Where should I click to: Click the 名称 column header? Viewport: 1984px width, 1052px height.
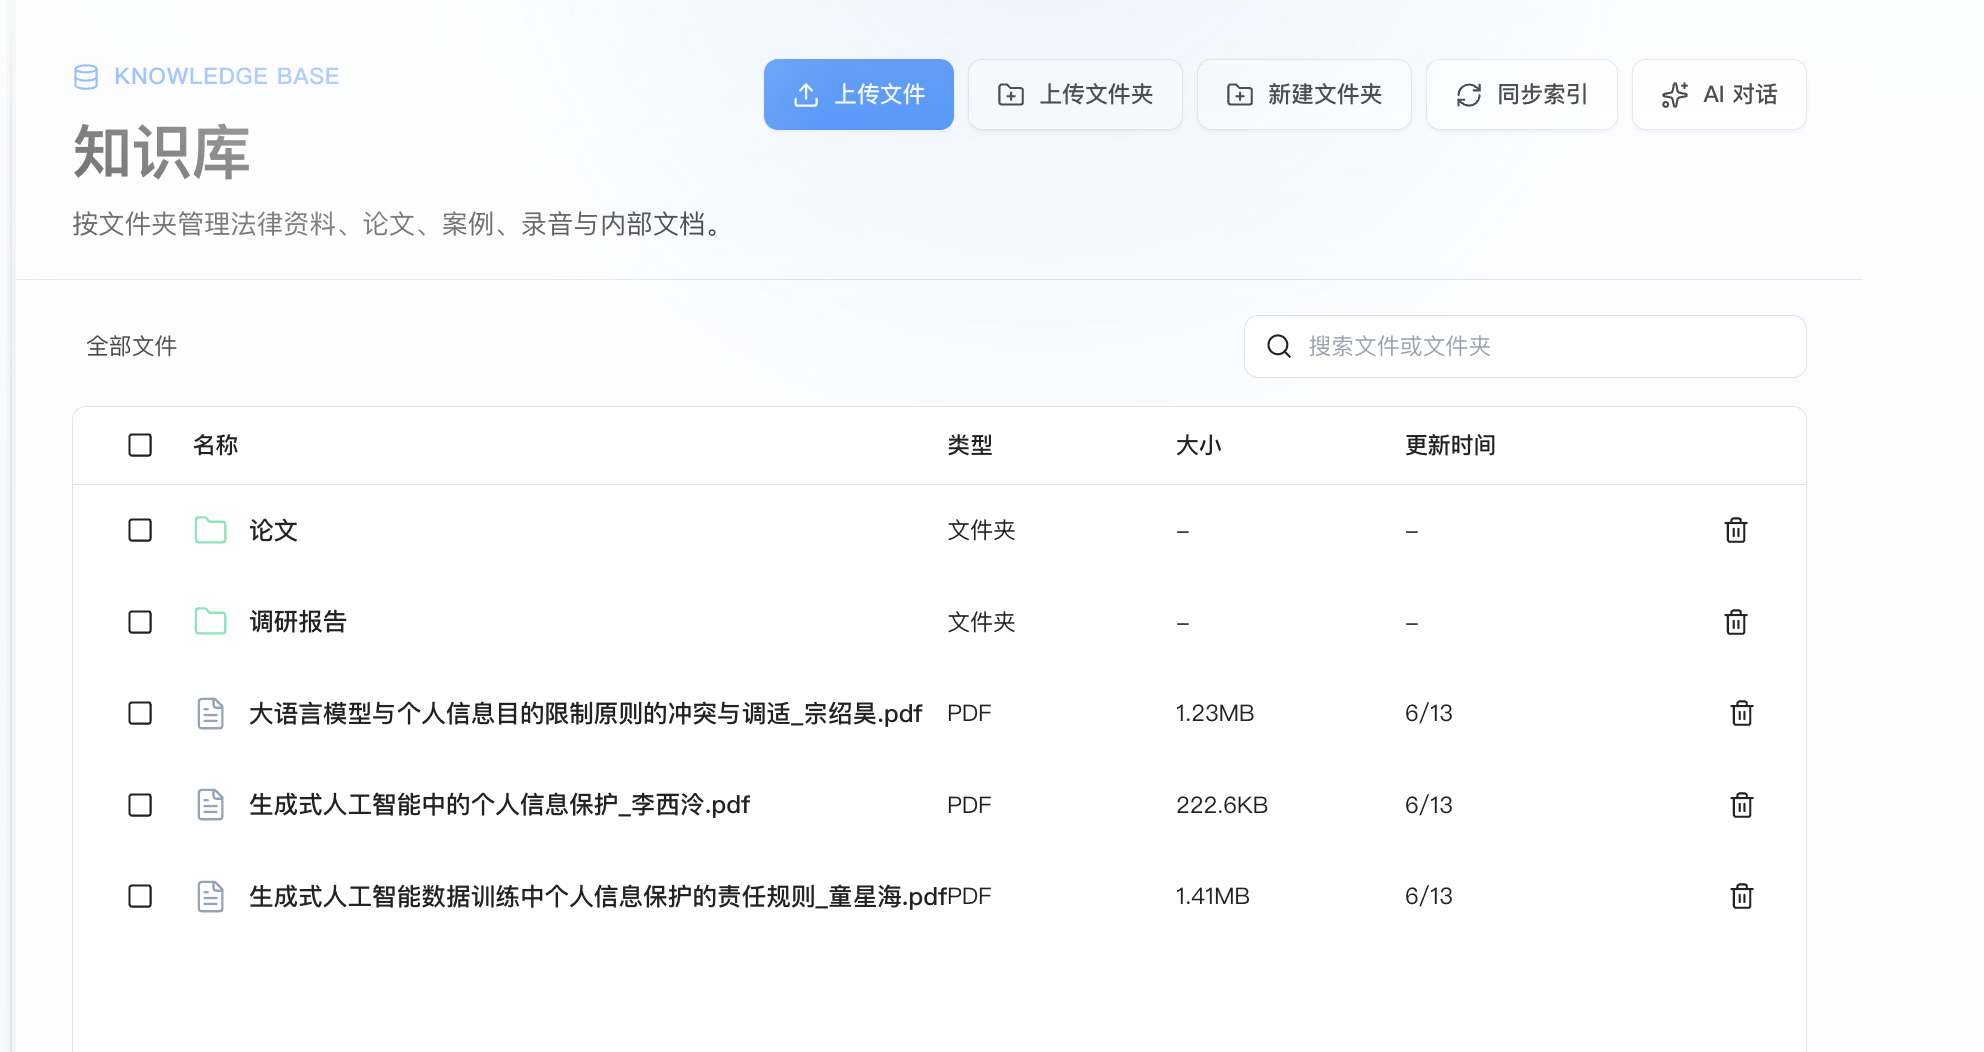[215, 445]
